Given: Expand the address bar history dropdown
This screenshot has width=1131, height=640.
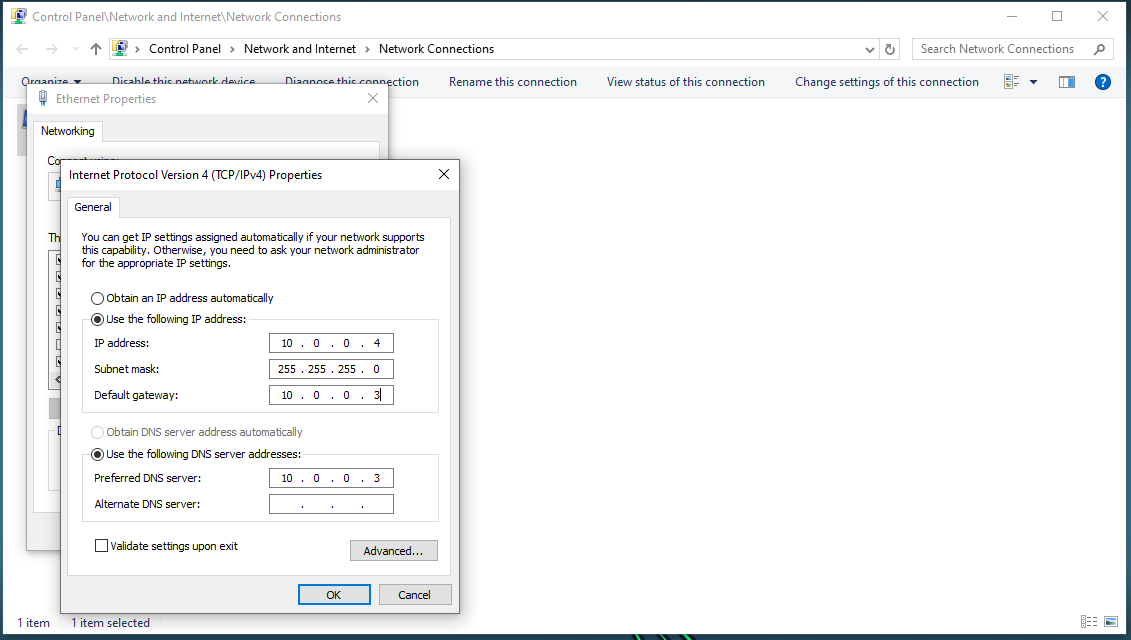Looking at the screenshot, I should pos(869,49).
